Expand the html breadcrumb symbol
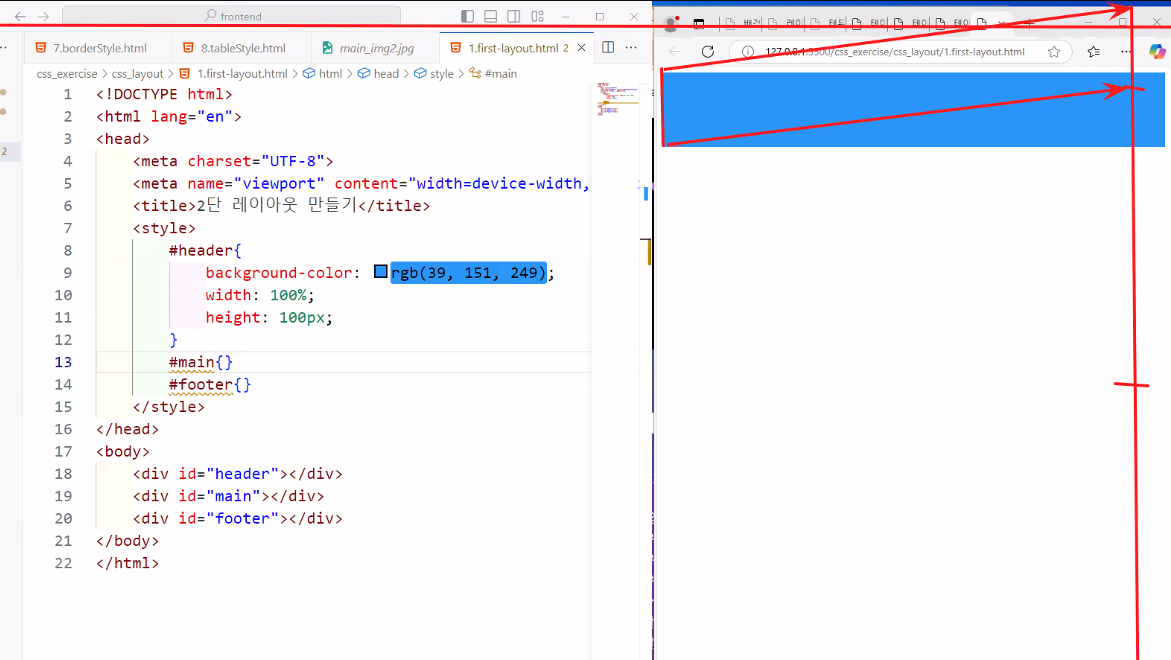The width and height of the screenshot is (1171, 660). tap(323, 73)
